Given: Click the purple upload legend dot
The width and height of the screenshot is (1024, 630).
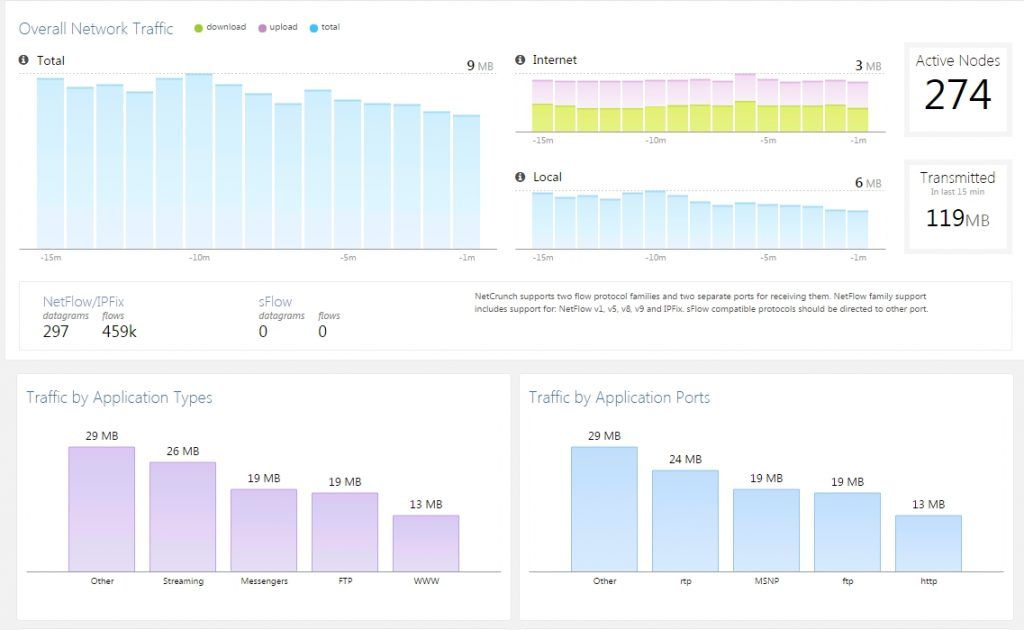Looking at the screenshot, I should coord(263,27).
